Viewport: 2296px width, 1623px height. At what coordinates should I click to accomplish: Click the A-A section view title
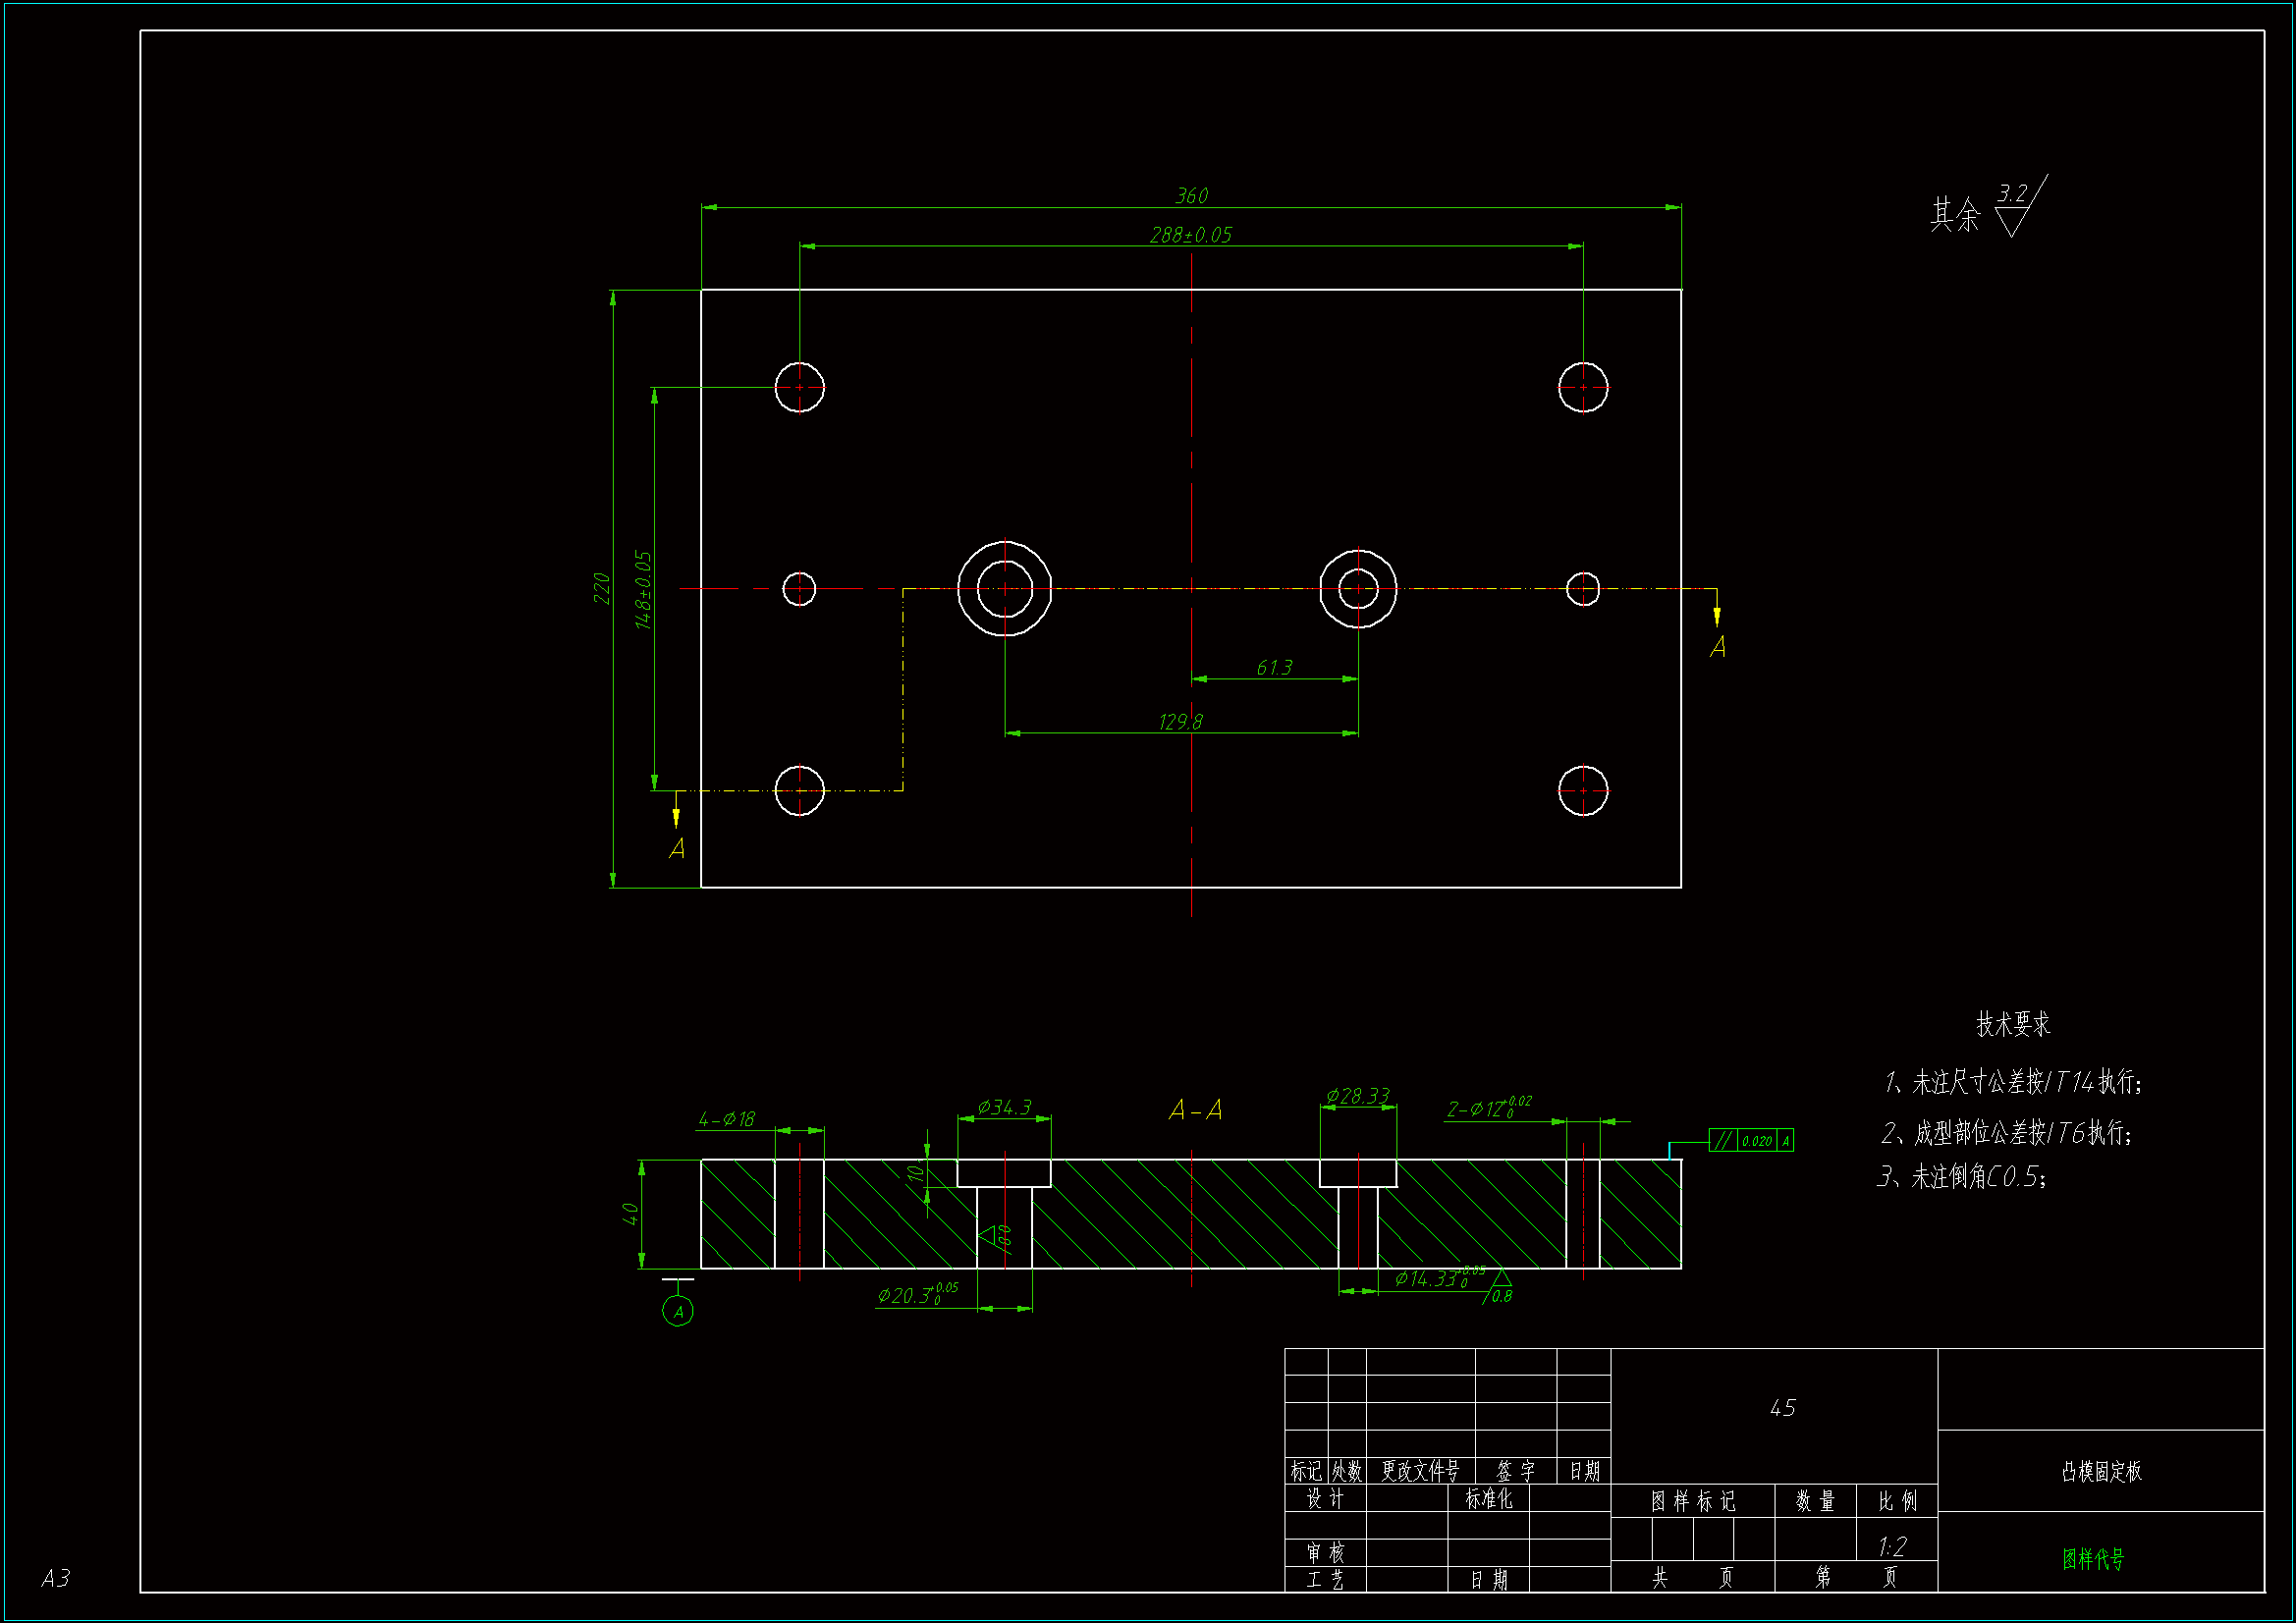(x=1195, y=1110)
